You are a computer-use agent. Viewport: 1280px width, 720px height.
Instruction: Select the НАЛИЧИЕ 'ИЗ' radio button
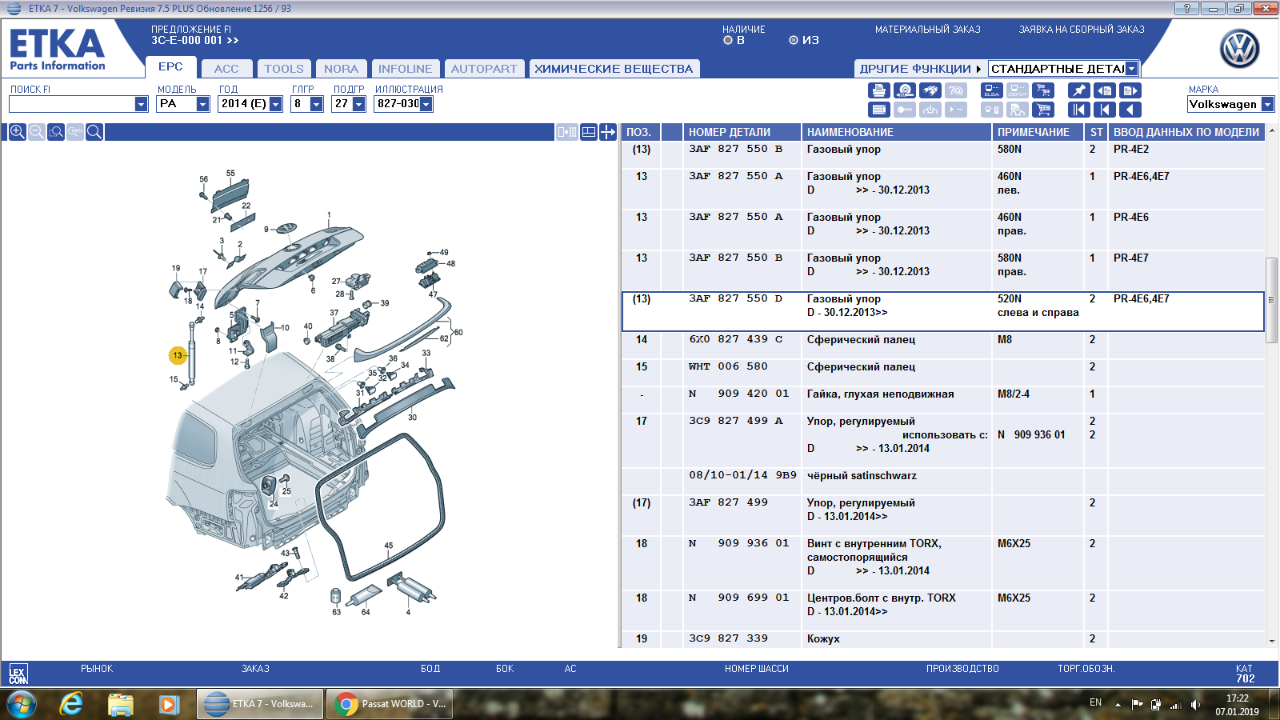coord(793,41)
